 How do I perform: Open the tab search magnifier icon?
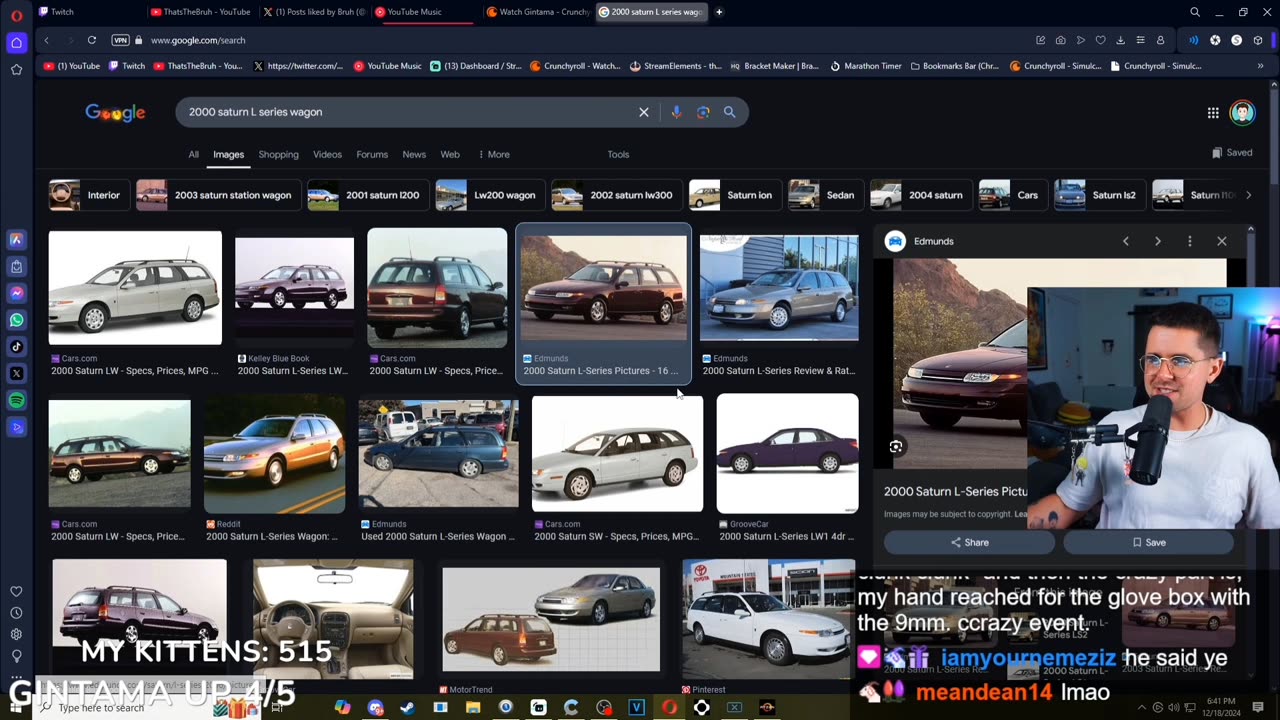[1195, 12]
